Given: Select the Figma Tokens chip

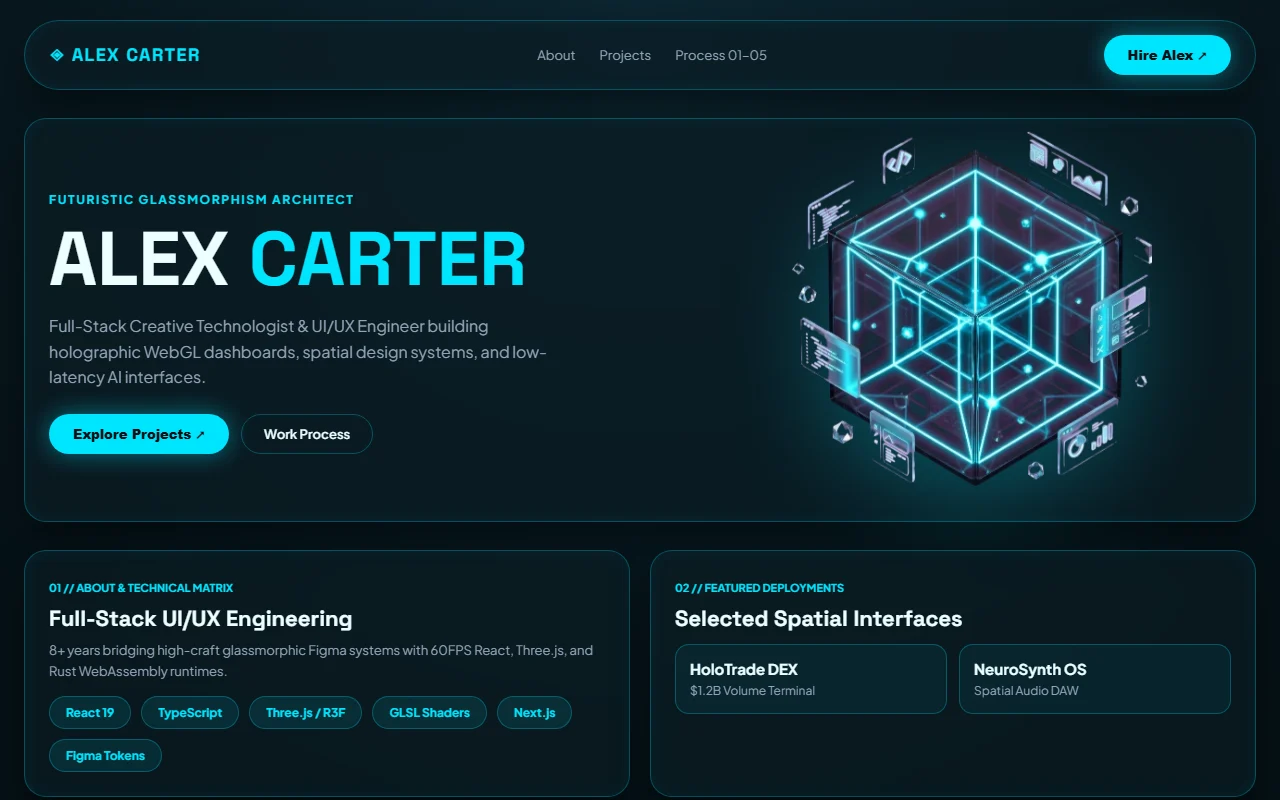Looking at the screenshot, I should coord(105,756).
